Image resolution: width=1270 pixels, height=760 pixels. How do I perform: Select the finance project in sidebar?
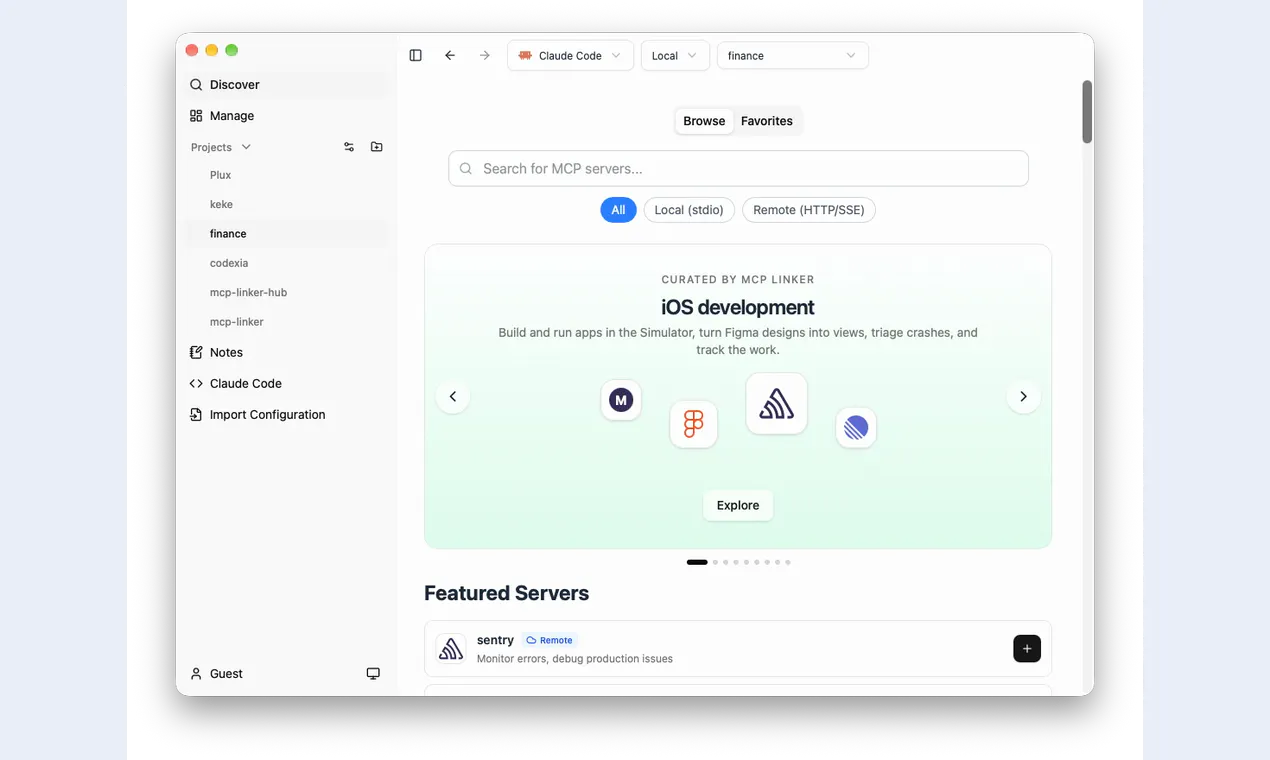coord(286,234)
